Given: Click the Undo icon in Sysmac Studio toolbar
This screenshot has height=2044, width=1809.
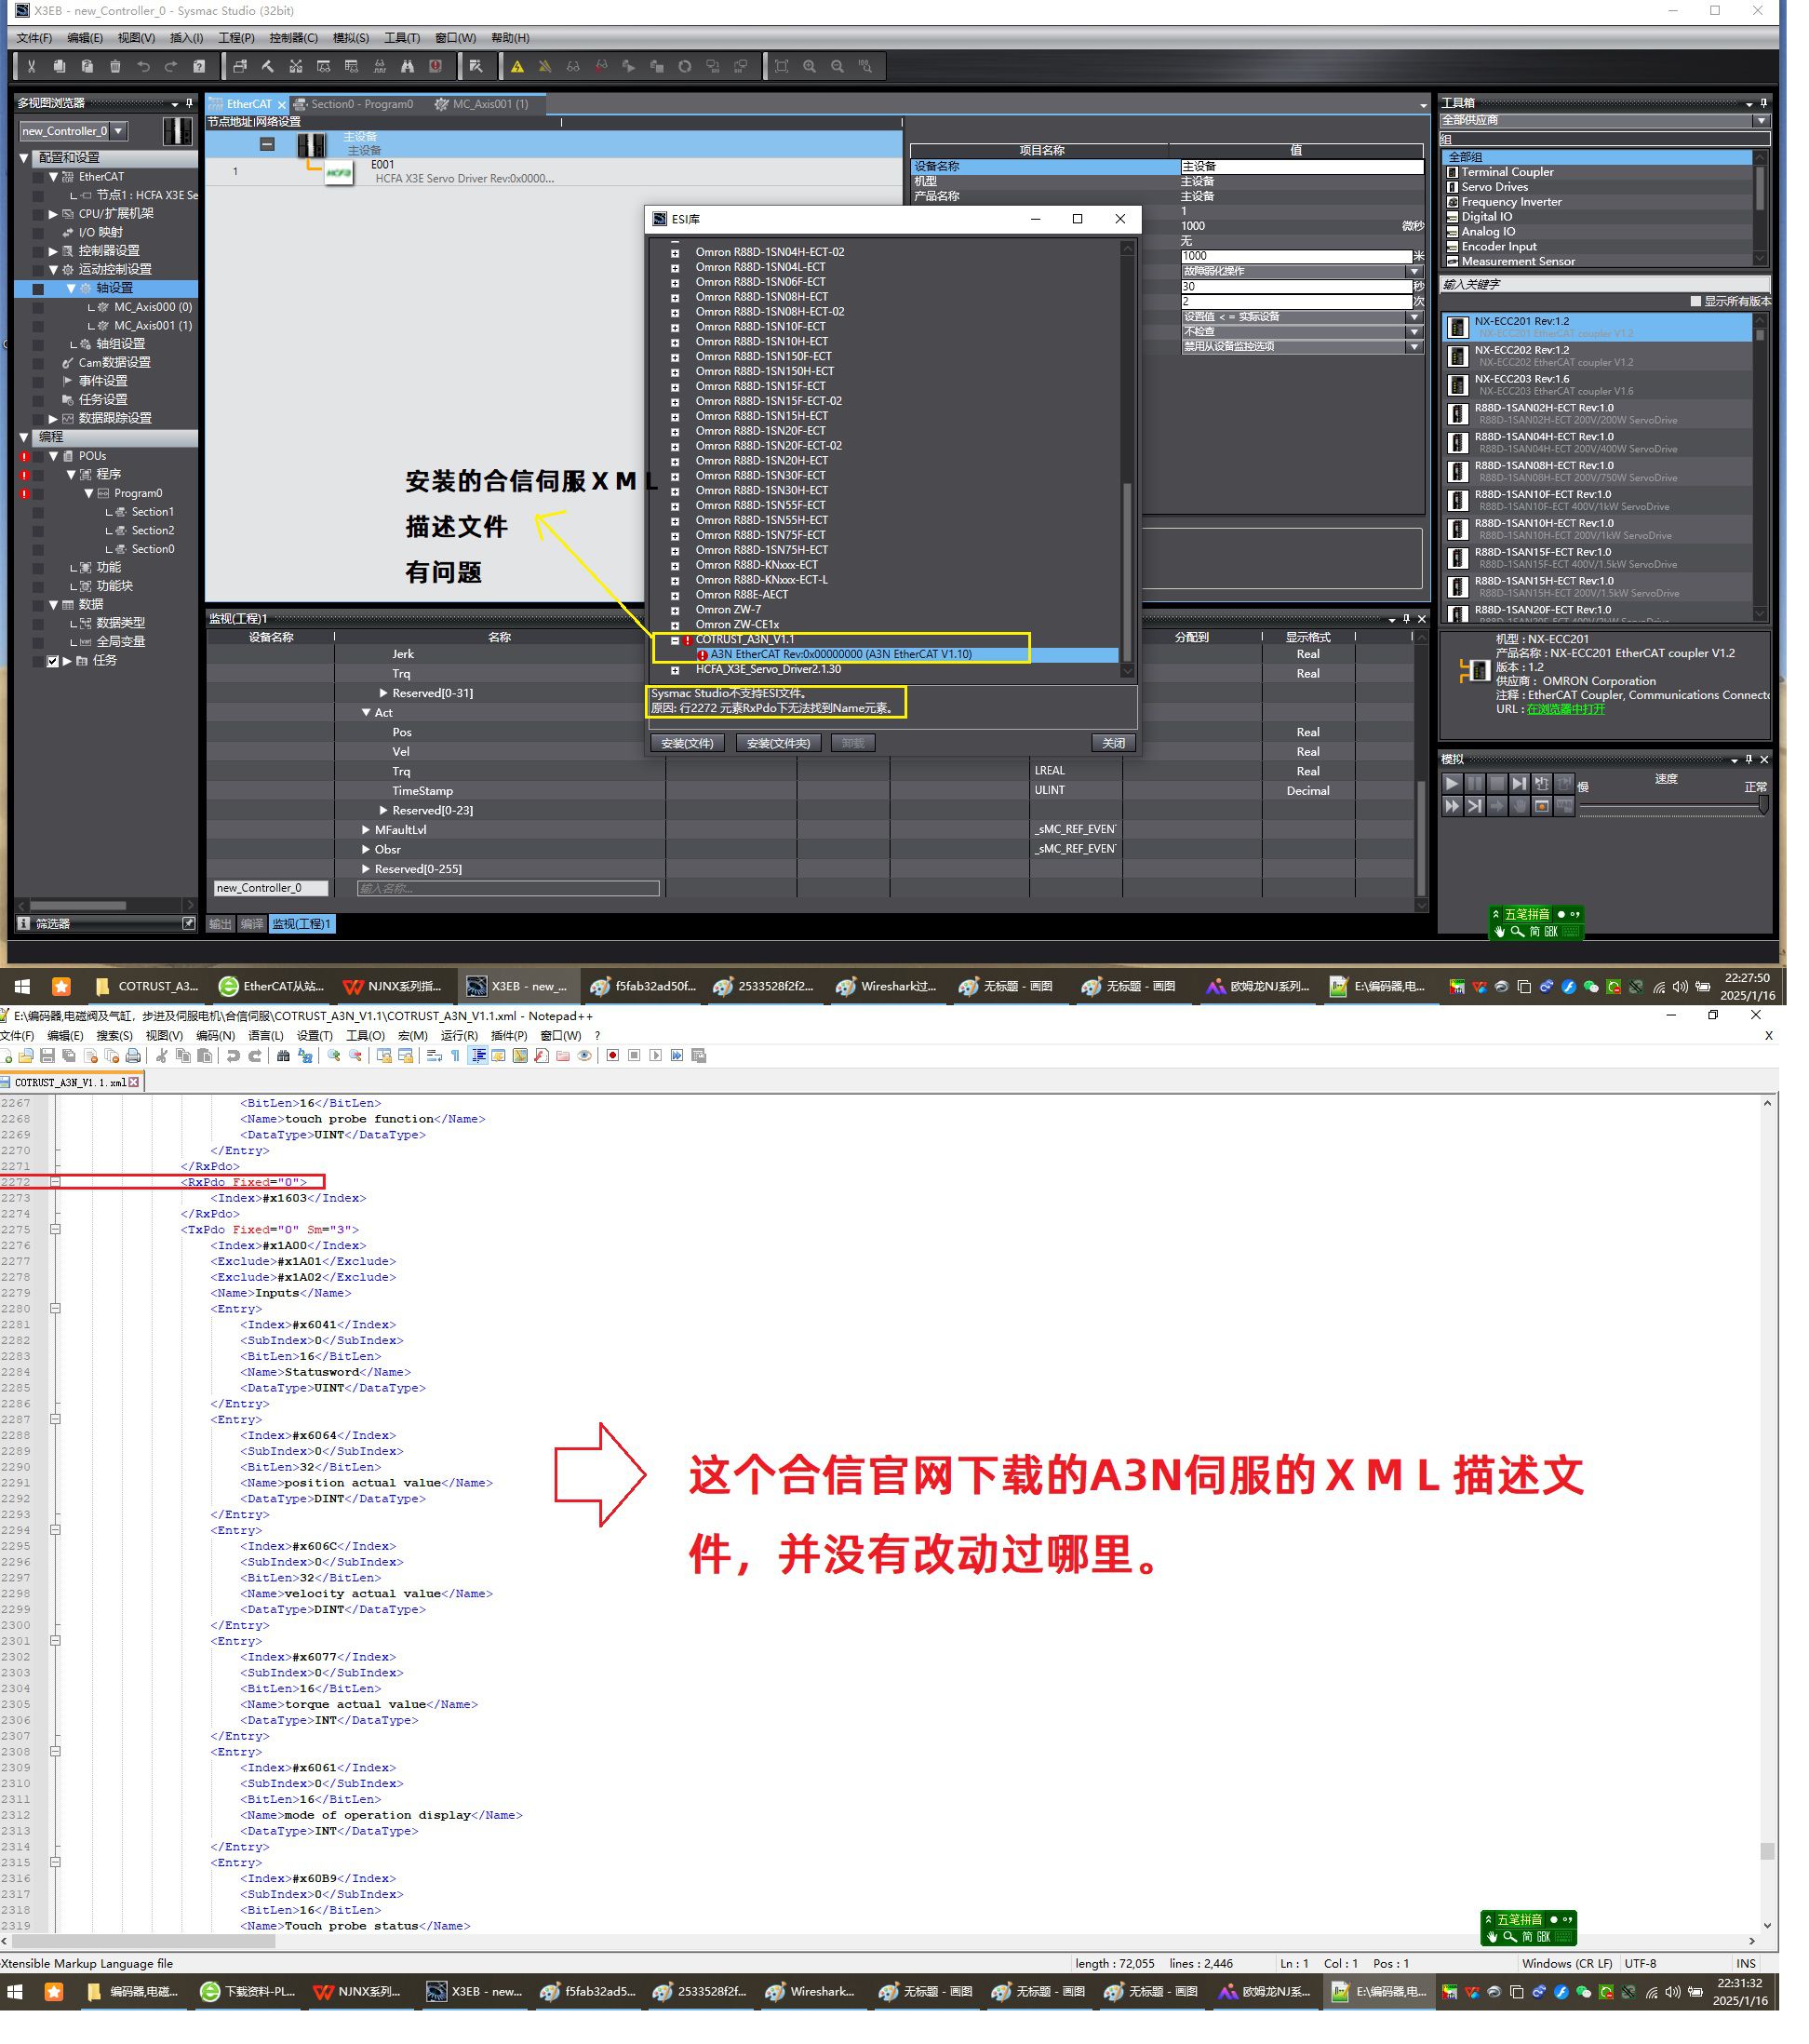Looking at the screenshot, I should tap(143, 67).
